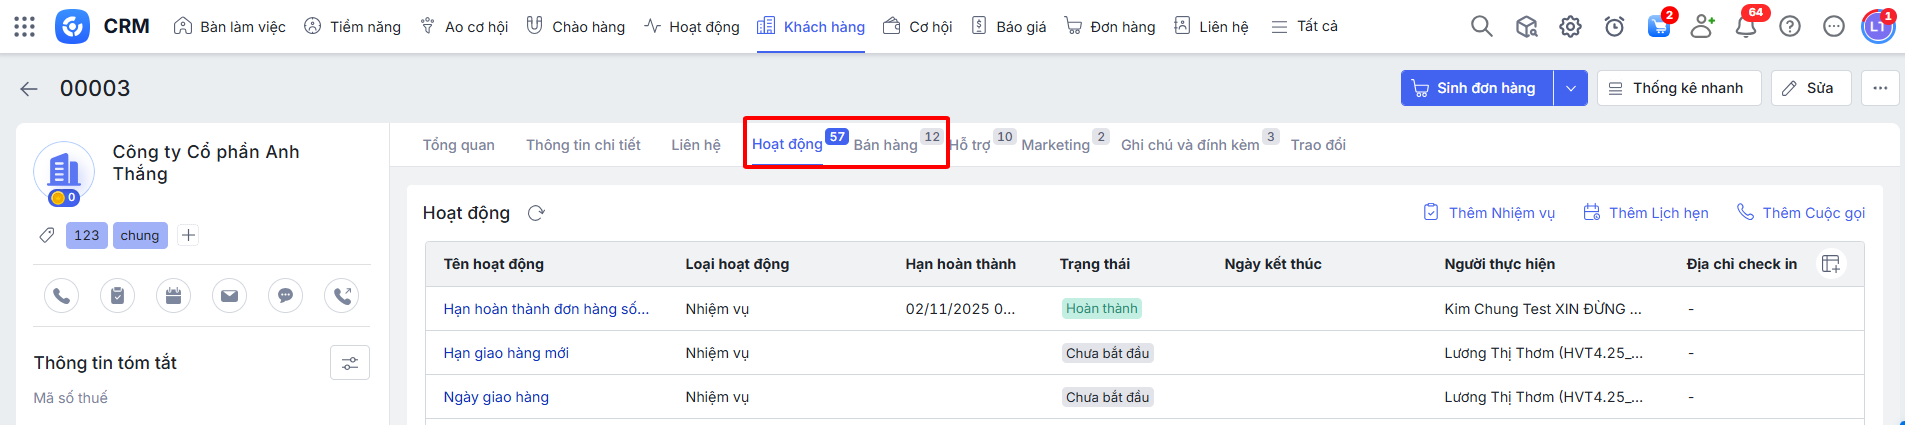Image resolution: width=1905 pixels, height=425 pixels.
Task: Open Khách hàng menu
Action: (x=811, y=27)
